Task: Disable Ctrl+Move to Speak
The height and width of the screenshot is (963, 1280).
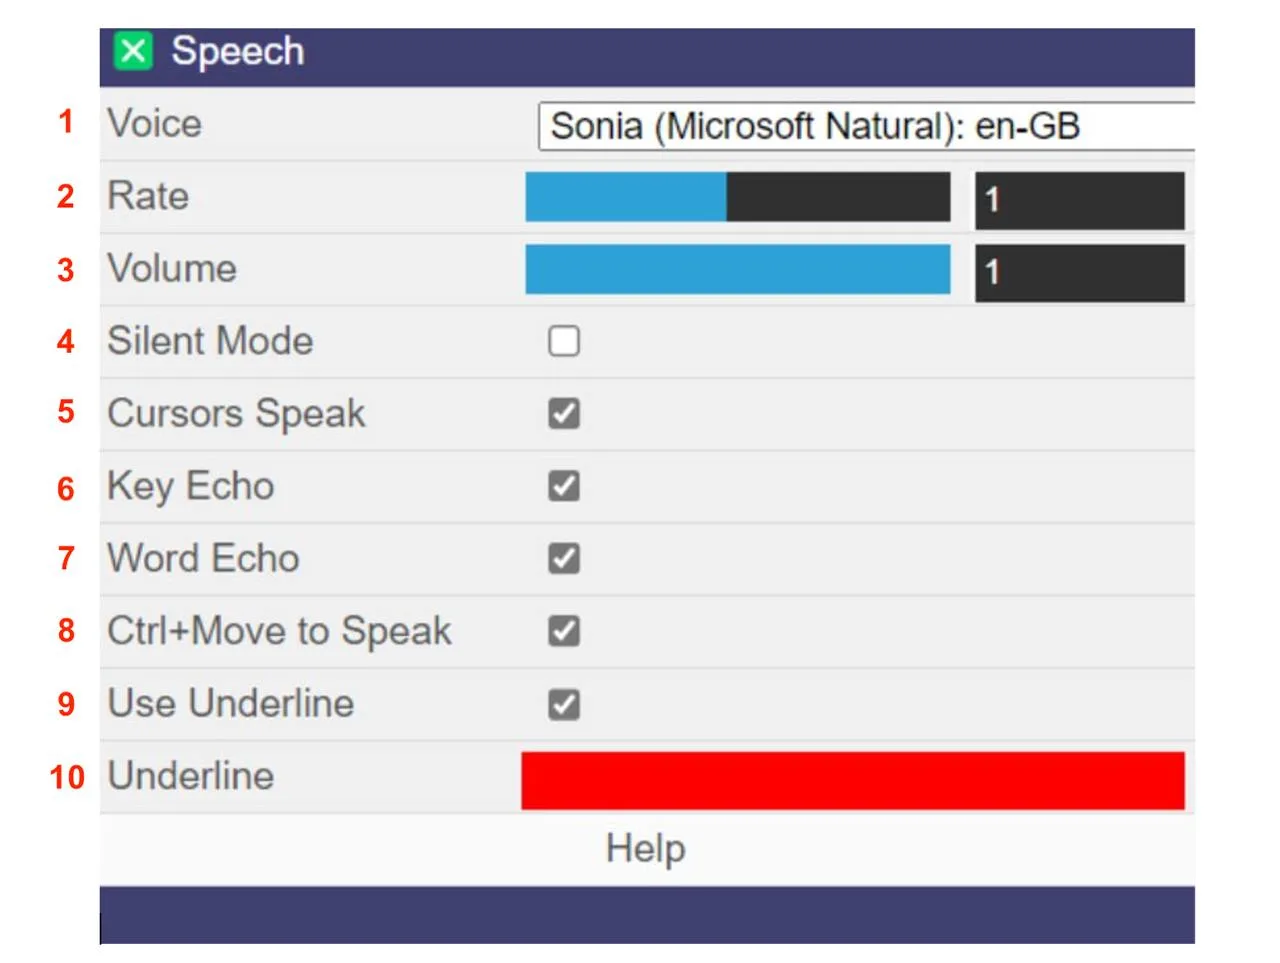Action: click(563, 631)
